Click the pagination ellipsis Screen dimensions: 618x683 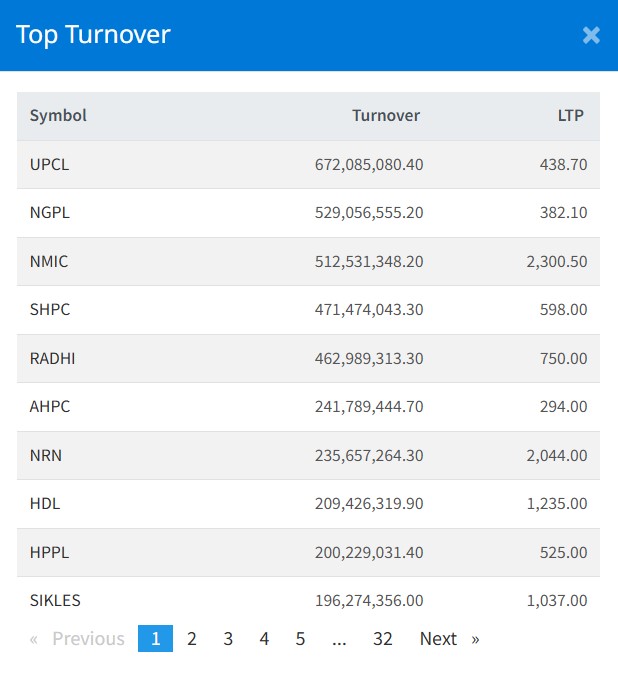(339, 638)
